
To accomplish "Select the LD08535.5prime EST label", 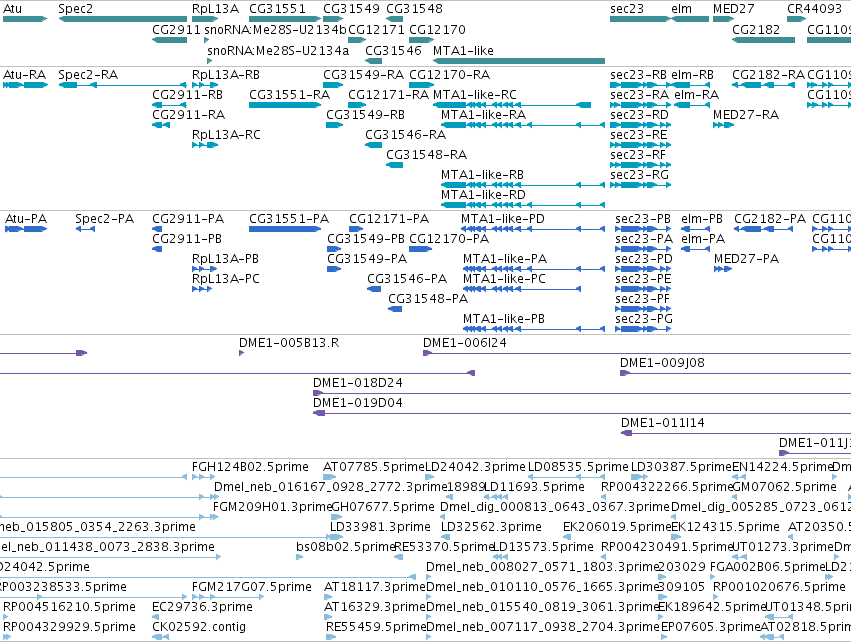I will click(x=578, y=467).
